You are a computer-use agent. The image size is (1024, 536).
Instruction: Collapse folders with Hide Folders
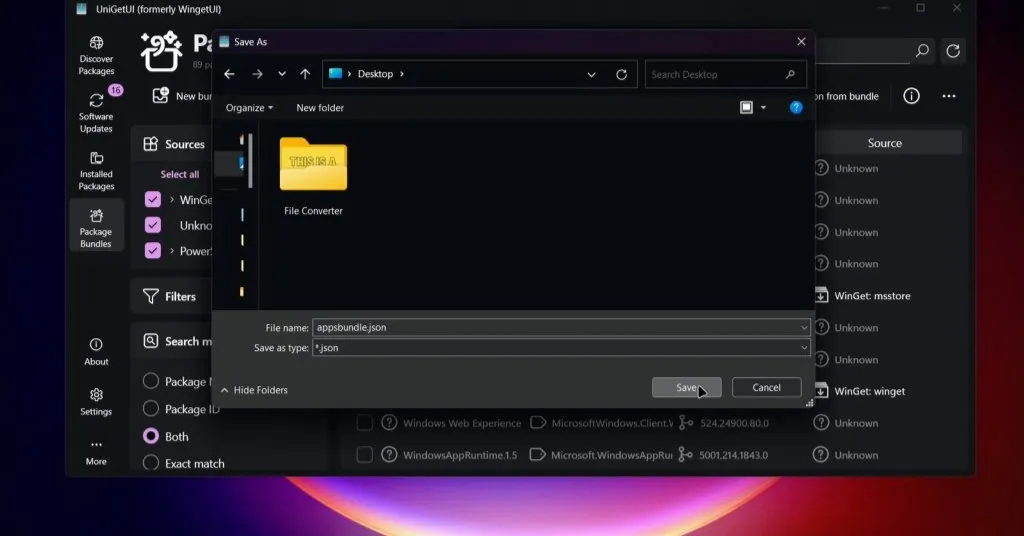[254, 390]
